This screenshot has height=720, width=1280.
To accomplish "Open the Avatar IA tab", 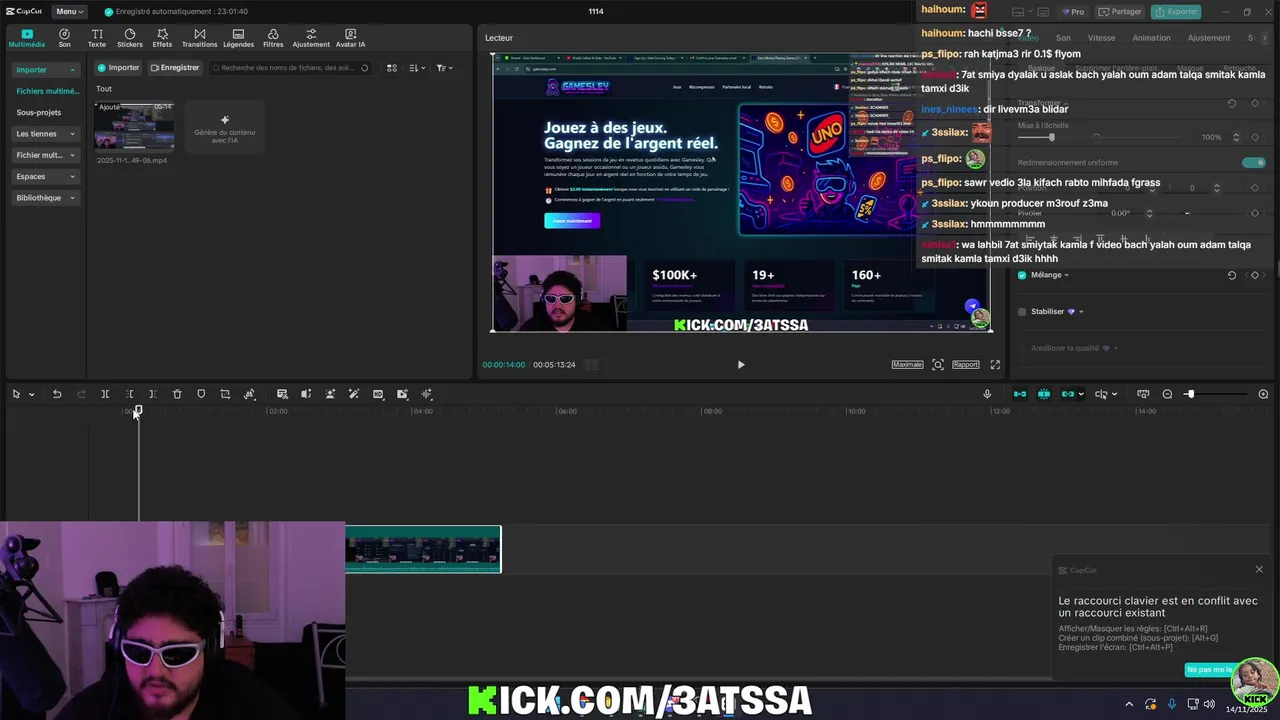I will (x=350, y=38).
